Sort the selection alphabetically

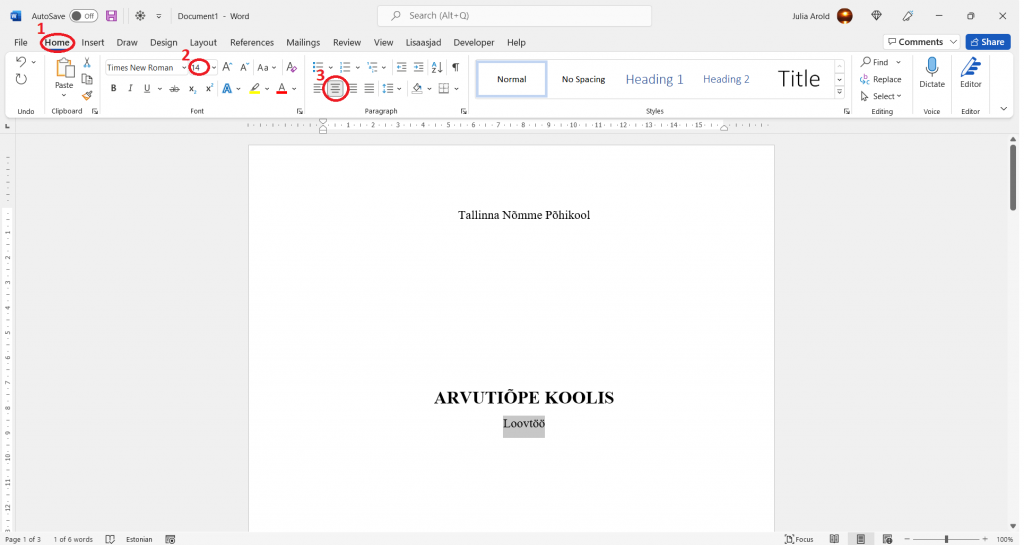click(437, 67)
